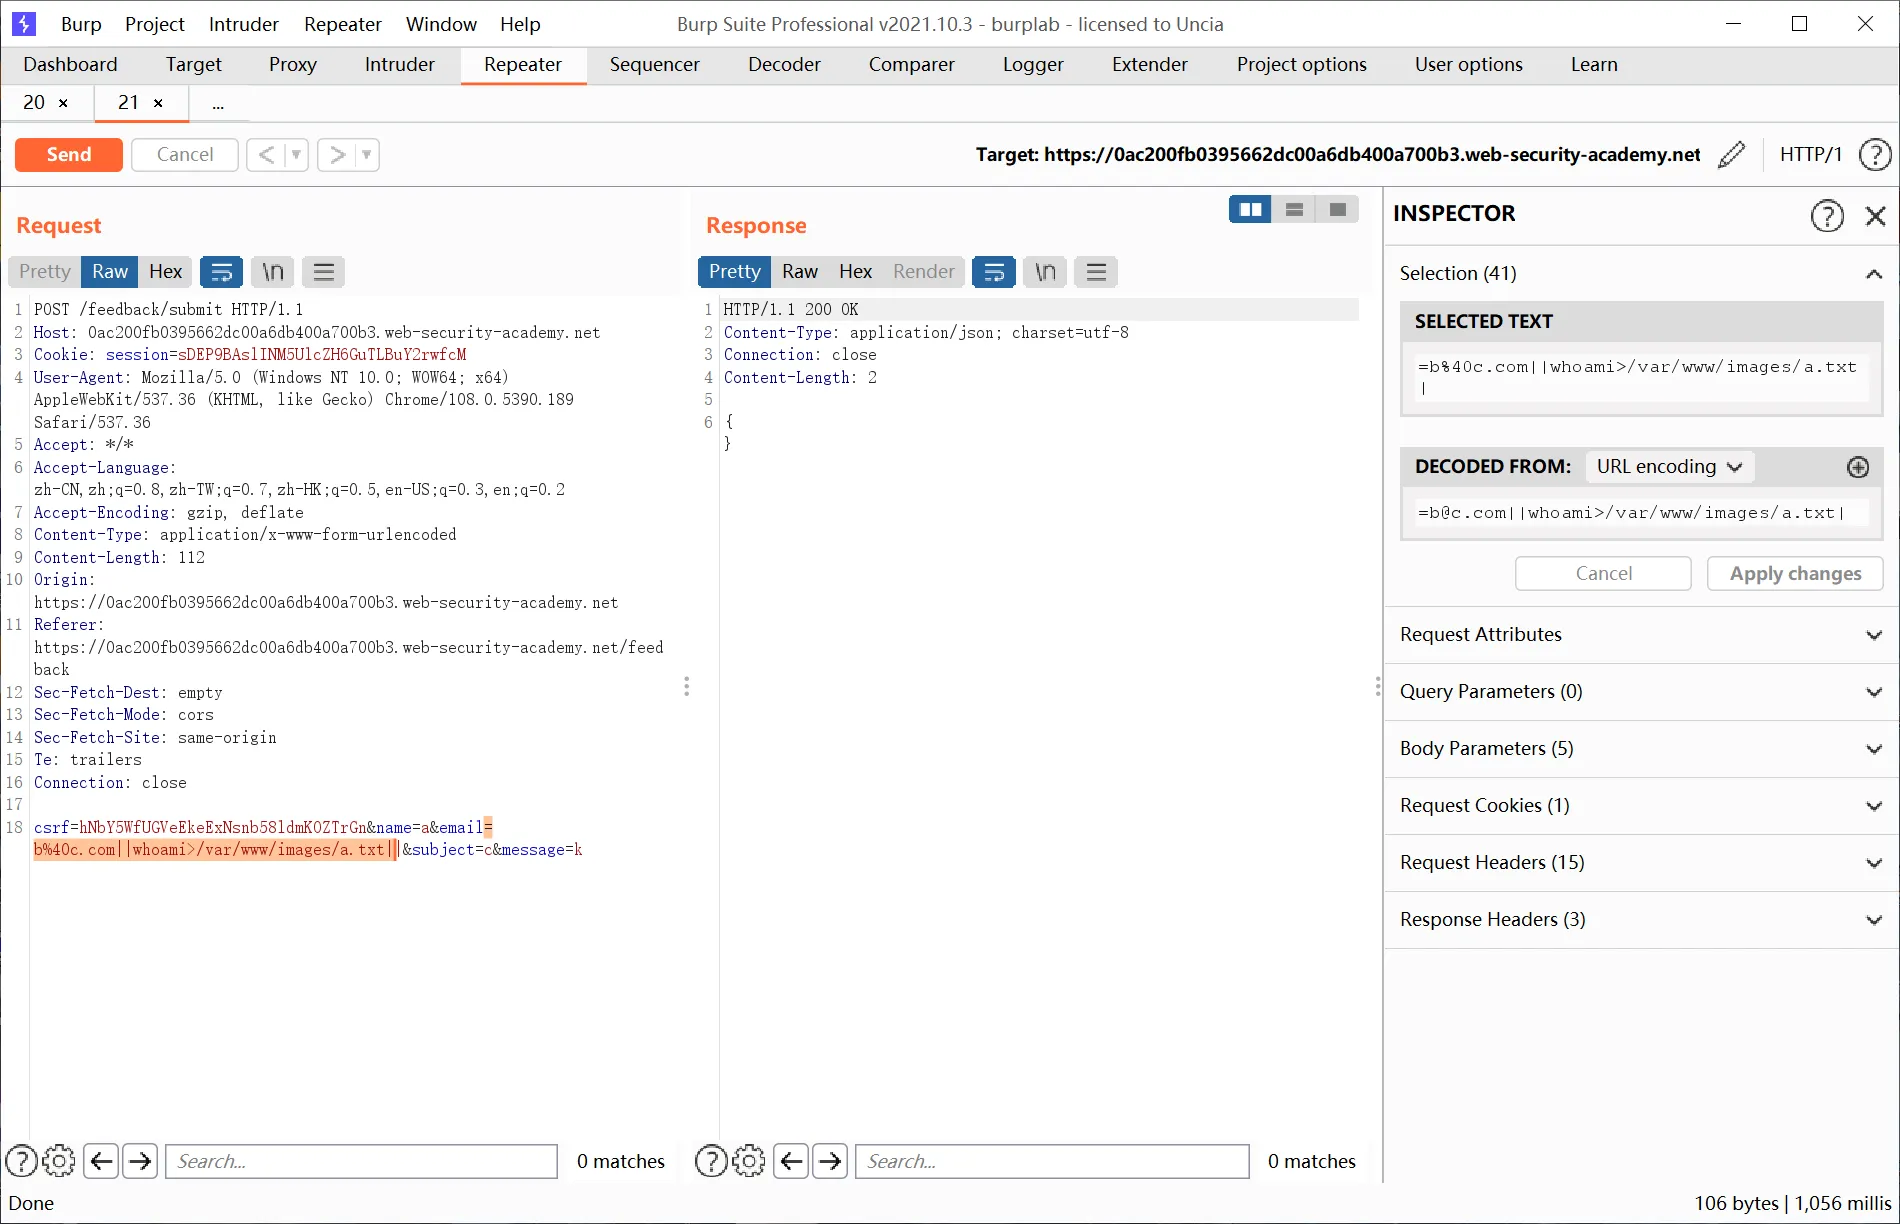Click the request search field
The width and height of the screenshot is (1900, 1224).
tap(361, 1161)
